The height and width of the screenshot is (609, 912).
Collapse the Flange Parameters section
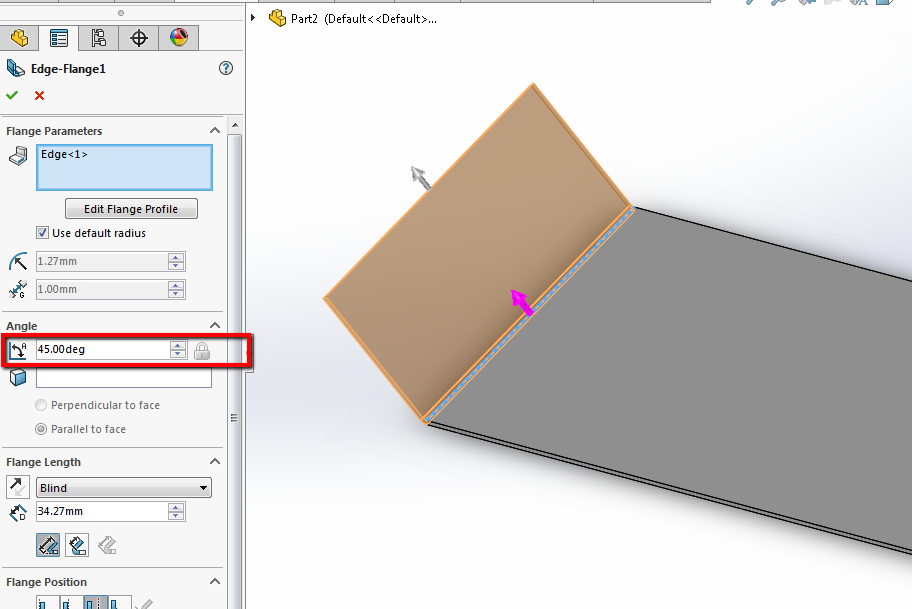[x=215, y=130]
